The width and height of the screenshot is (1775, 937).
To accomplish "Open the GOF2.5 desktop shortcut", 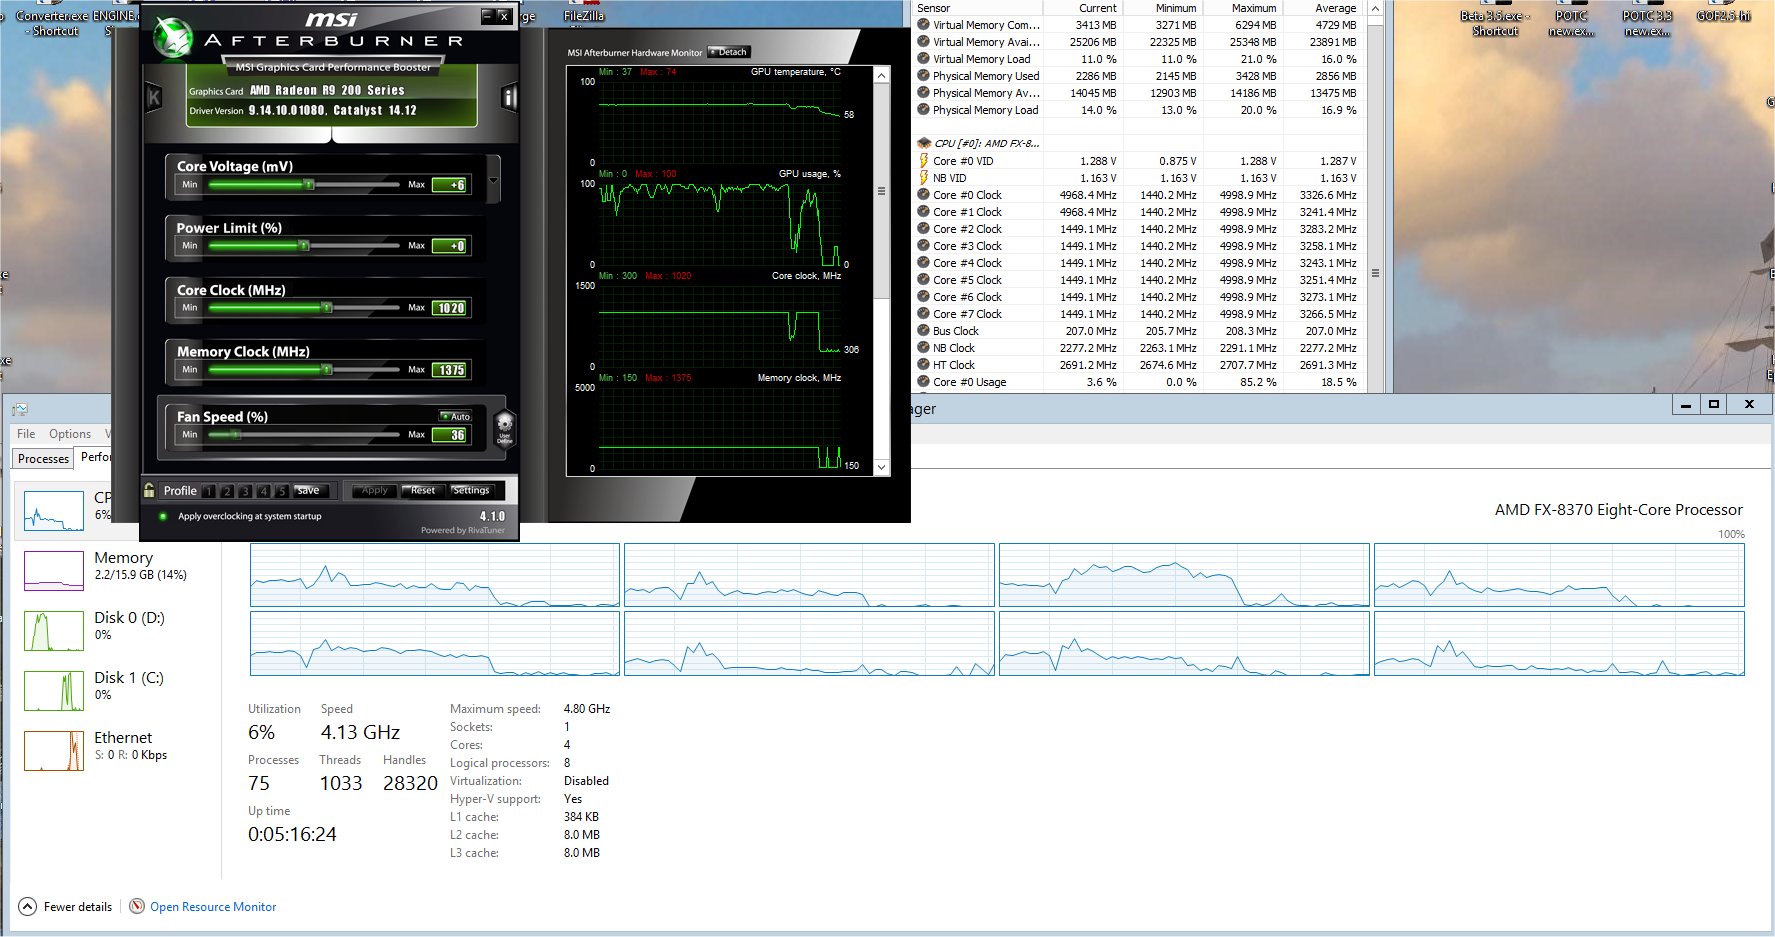I will pyautogui.click(x=1723, y=13).
